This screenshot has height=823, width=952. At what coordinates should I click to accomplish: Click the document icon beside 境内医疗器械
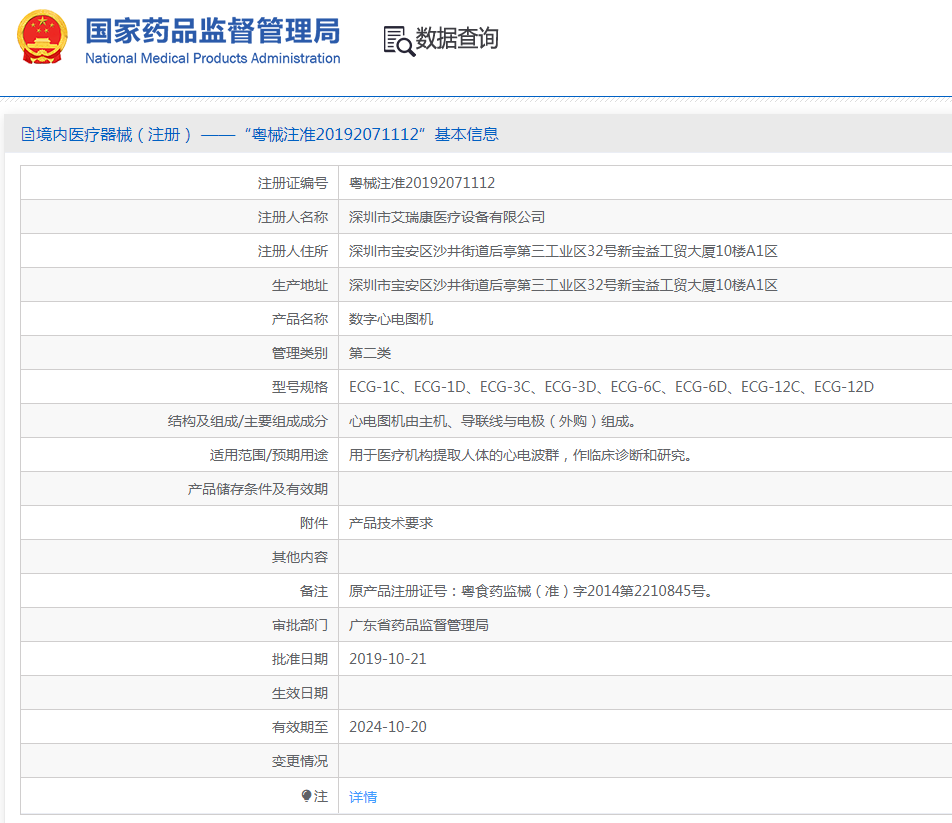pyautogui.click(x=27, y=134)
